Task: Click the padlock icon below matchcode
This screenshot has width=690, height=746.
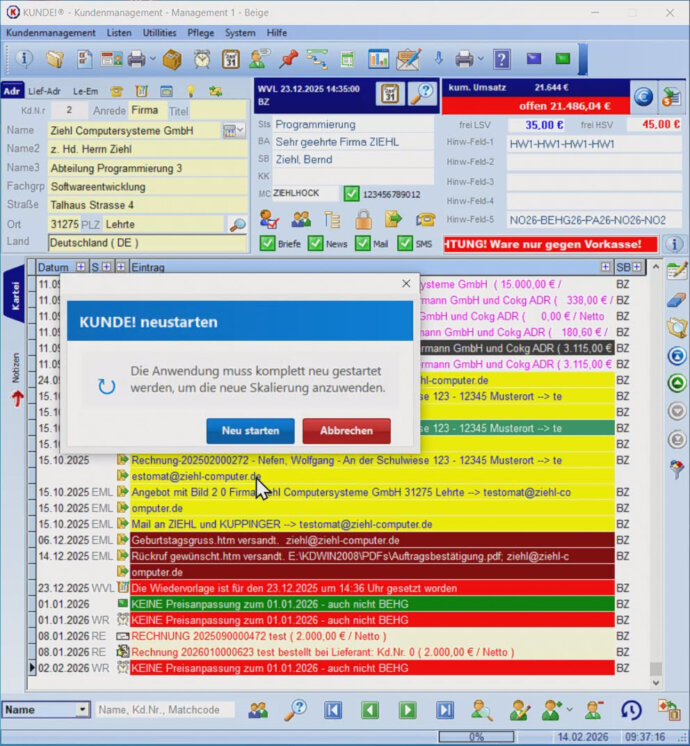Action: pyautogui.click(x=362, y=219)
